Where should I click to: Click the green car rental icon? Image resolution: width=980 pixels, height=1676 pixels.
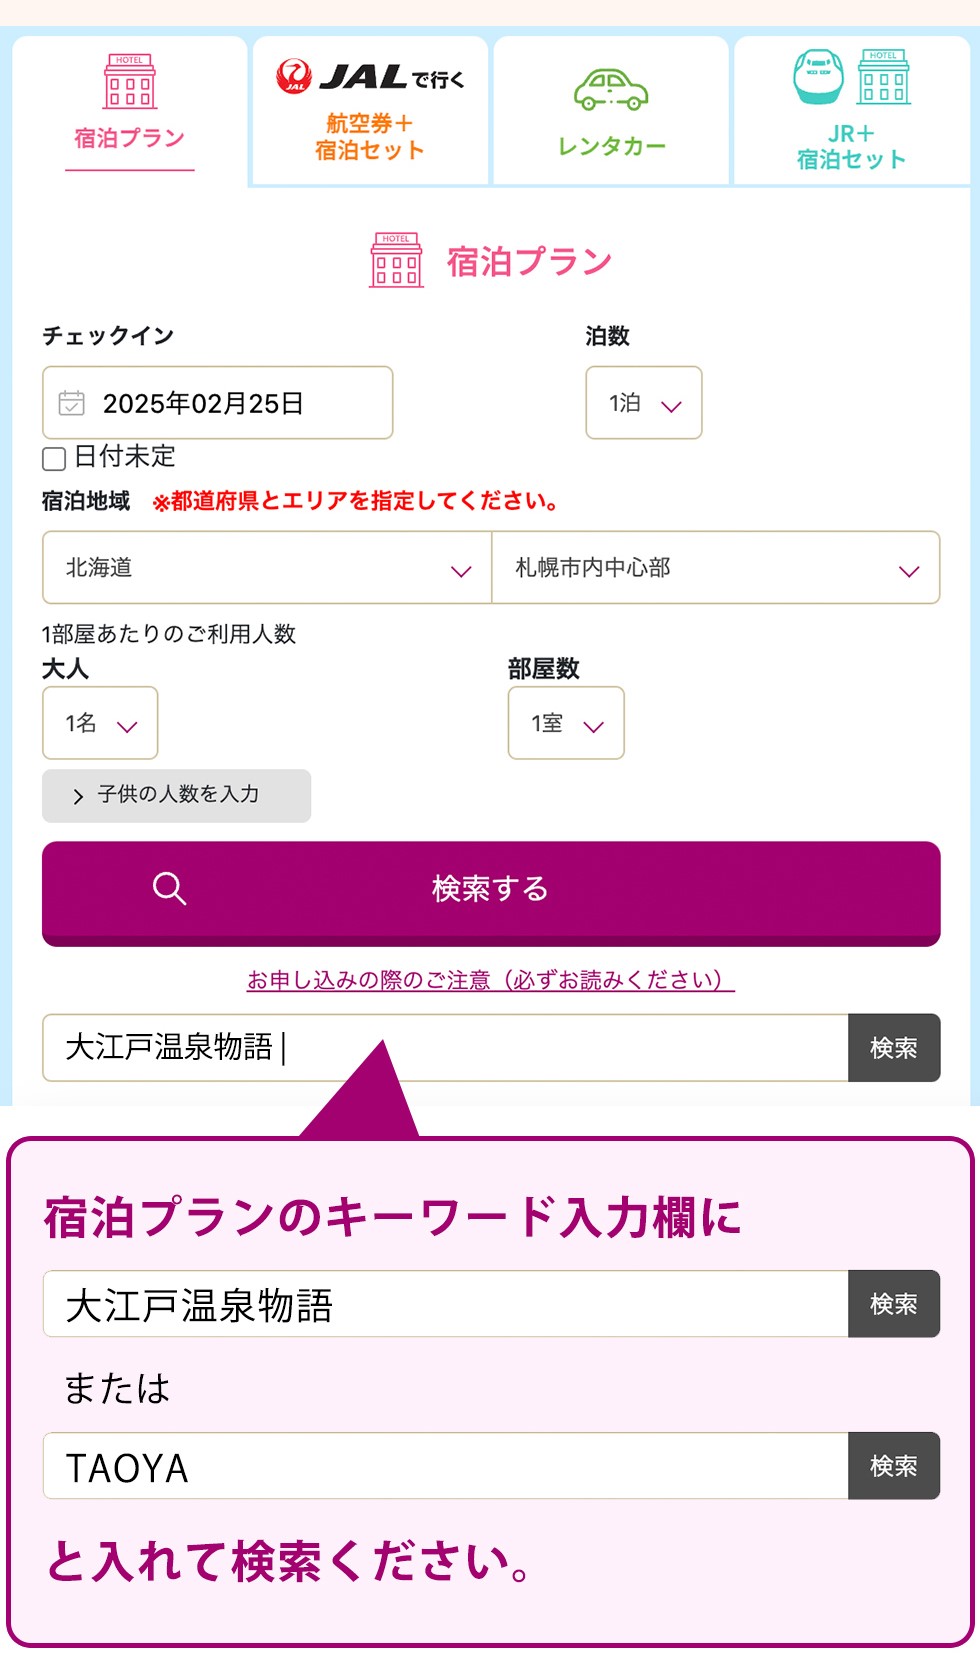pos(611,90)
